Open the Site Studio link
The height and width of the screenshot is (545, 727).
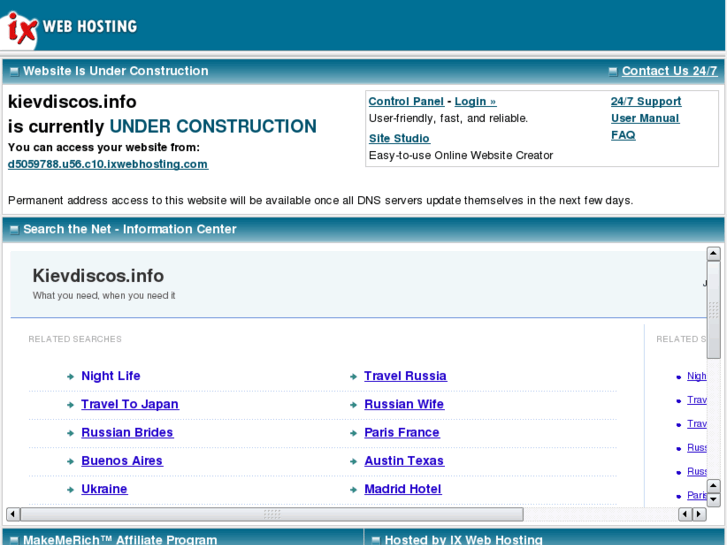point(399,138)
